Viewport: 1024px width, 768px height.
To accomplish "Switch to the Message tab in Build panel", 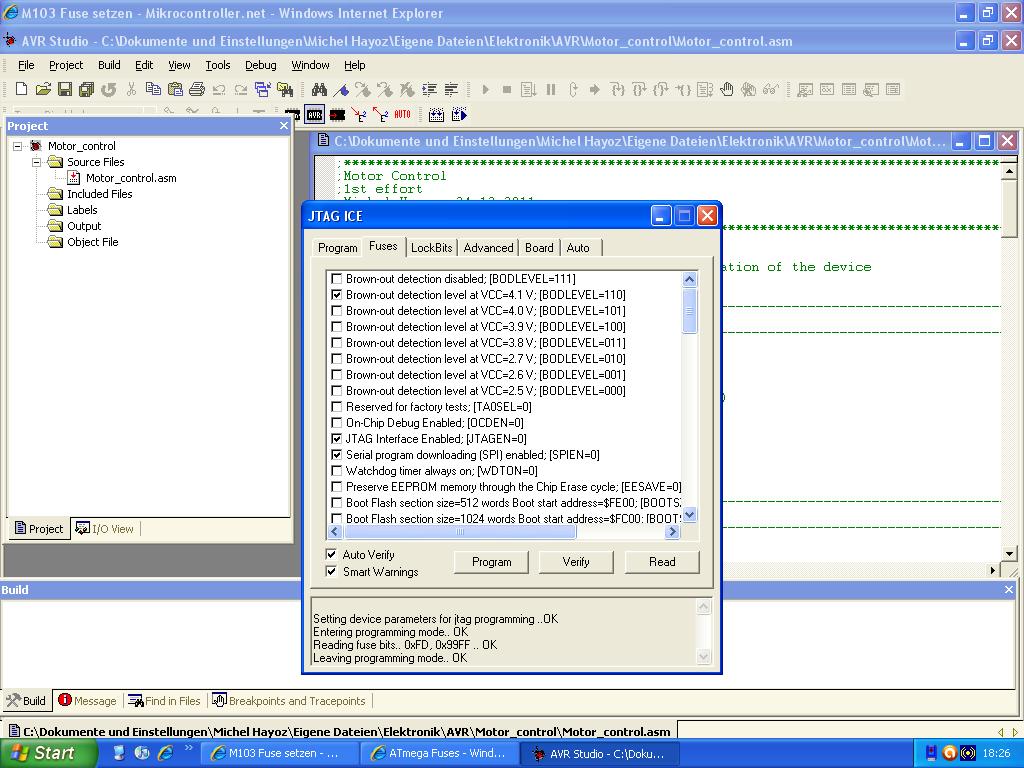I will [88, 701].
